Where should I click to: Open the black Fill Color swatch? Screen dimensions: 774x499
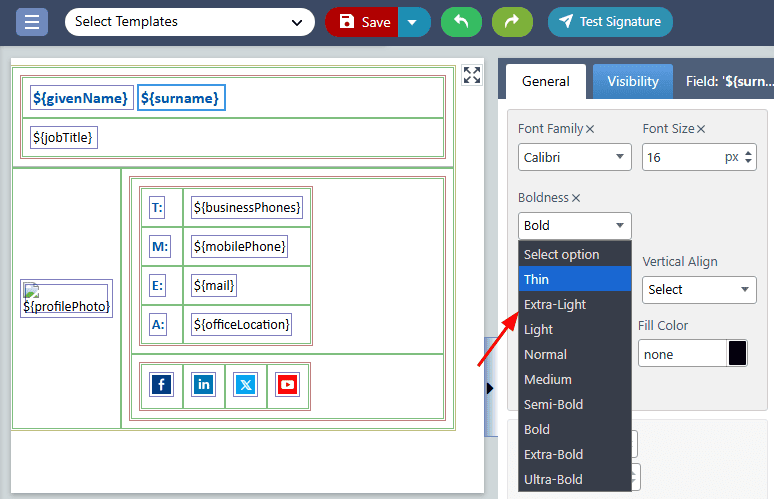(x=737, y=354)
